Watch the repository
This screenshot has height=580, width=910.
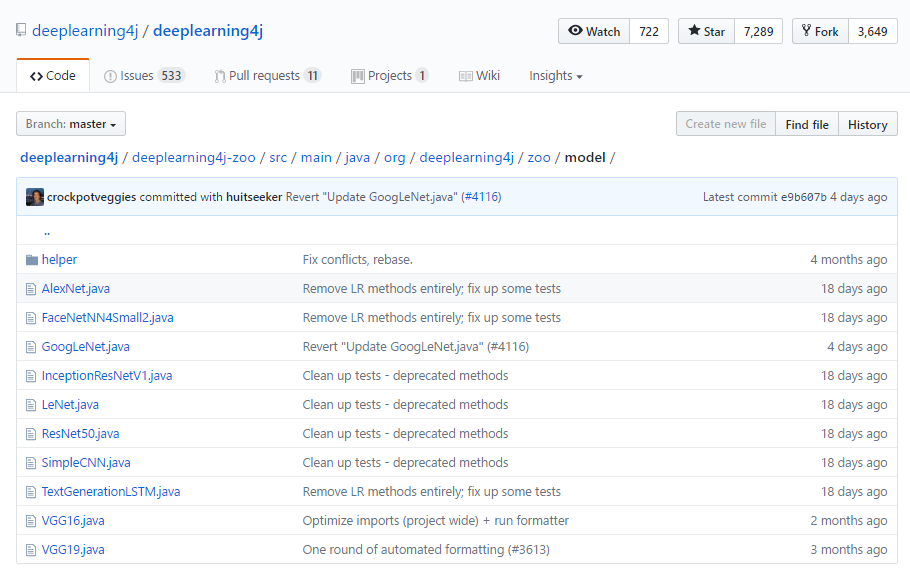click(x=594, y=31)
